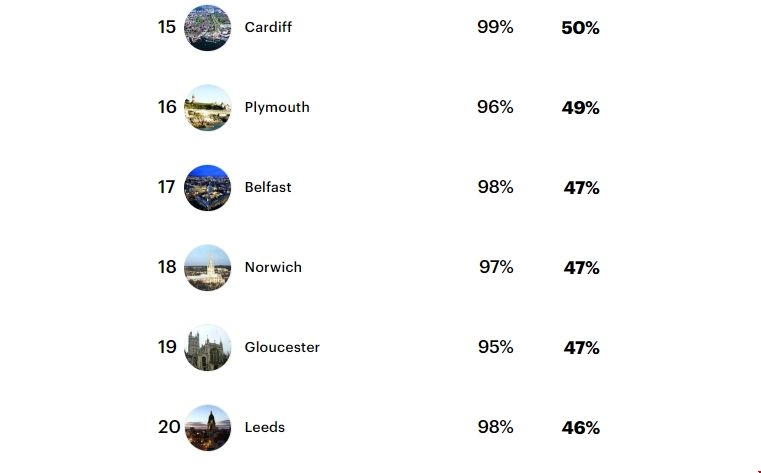Click the Norwich cathedral thumbnail image
Viewport: 761px width, 473px height.
click(x=208, y=268)
